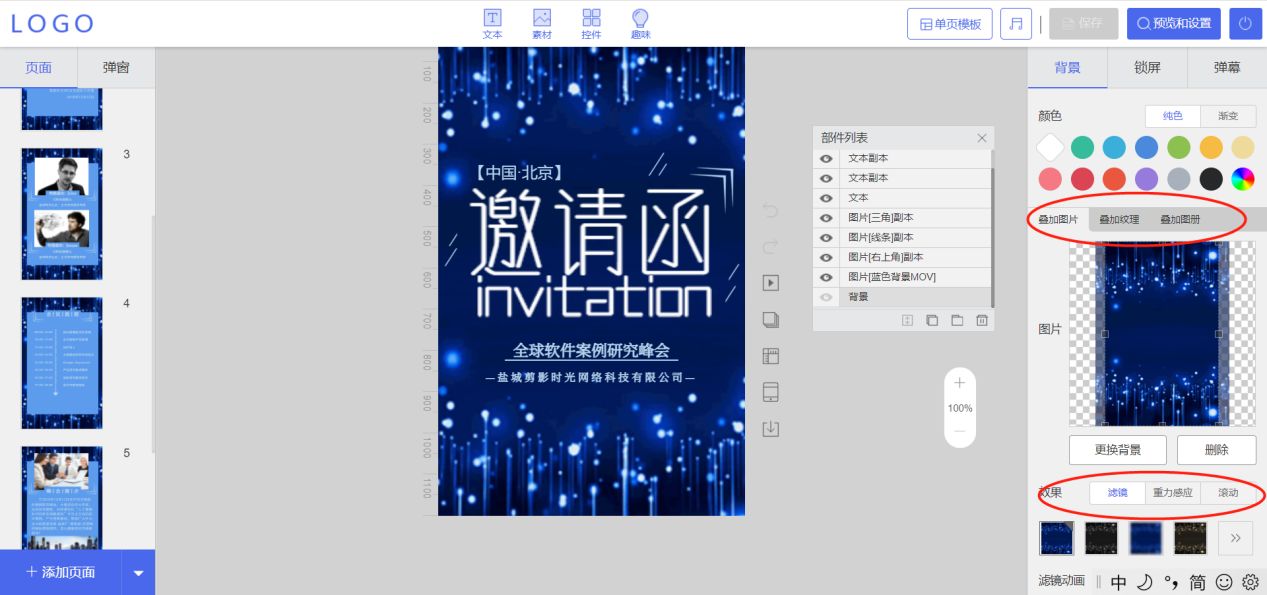Open the 趣味 fun effects tool
1267x595 pixels.
(641, 23)
